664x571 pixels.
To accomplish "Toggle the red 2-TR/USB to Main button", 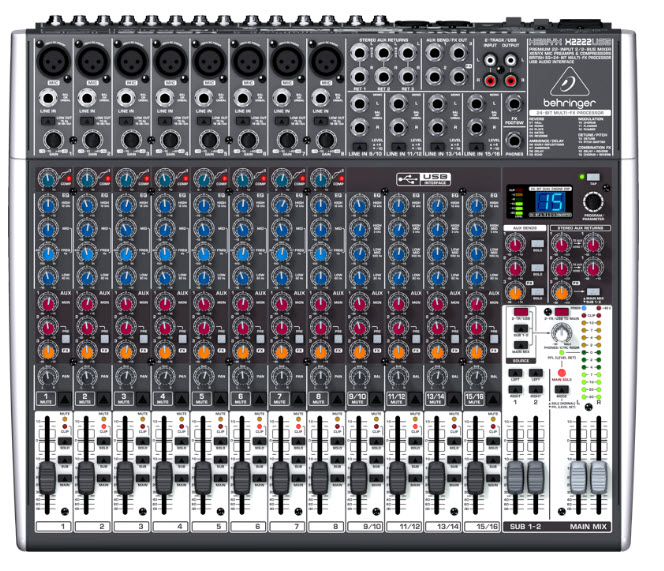I will coord(562,312).
